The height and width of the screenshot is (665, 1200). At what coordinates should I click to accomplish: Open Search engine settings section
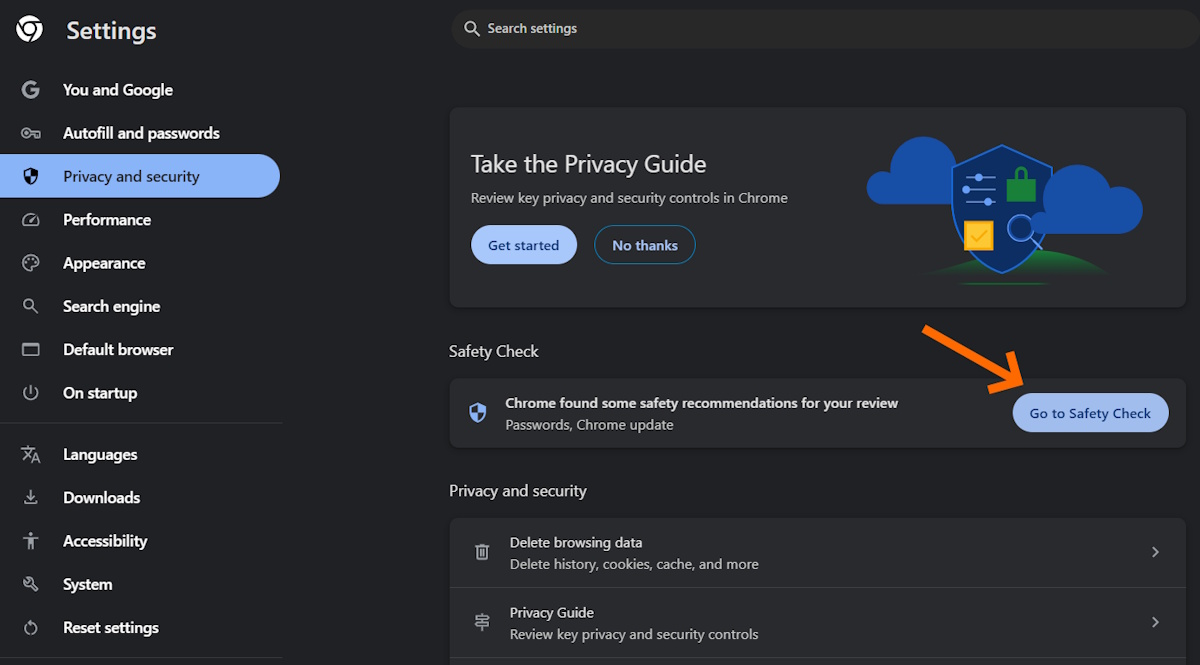pos(111,307)
